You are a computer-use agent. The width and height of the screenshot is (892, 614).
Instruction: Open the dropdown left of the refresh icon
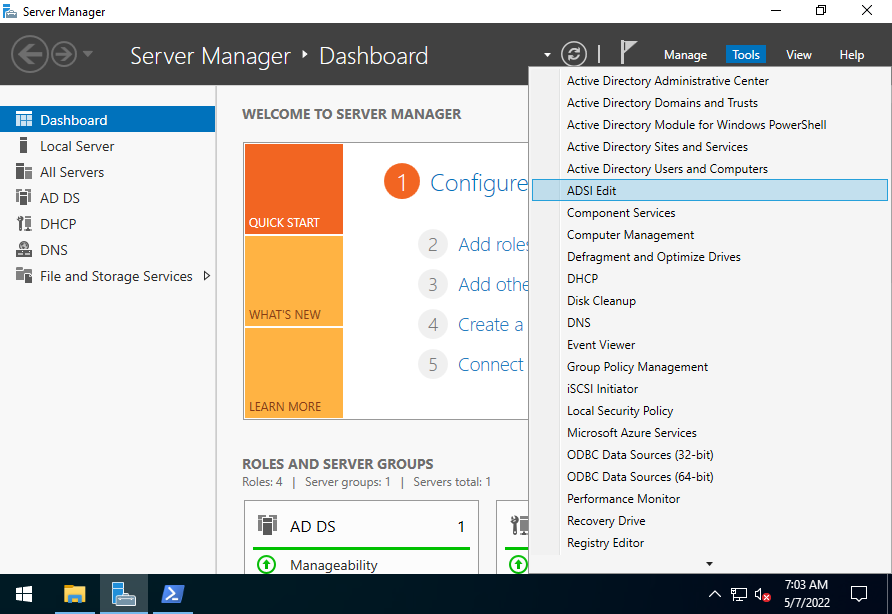coord(547,55)
